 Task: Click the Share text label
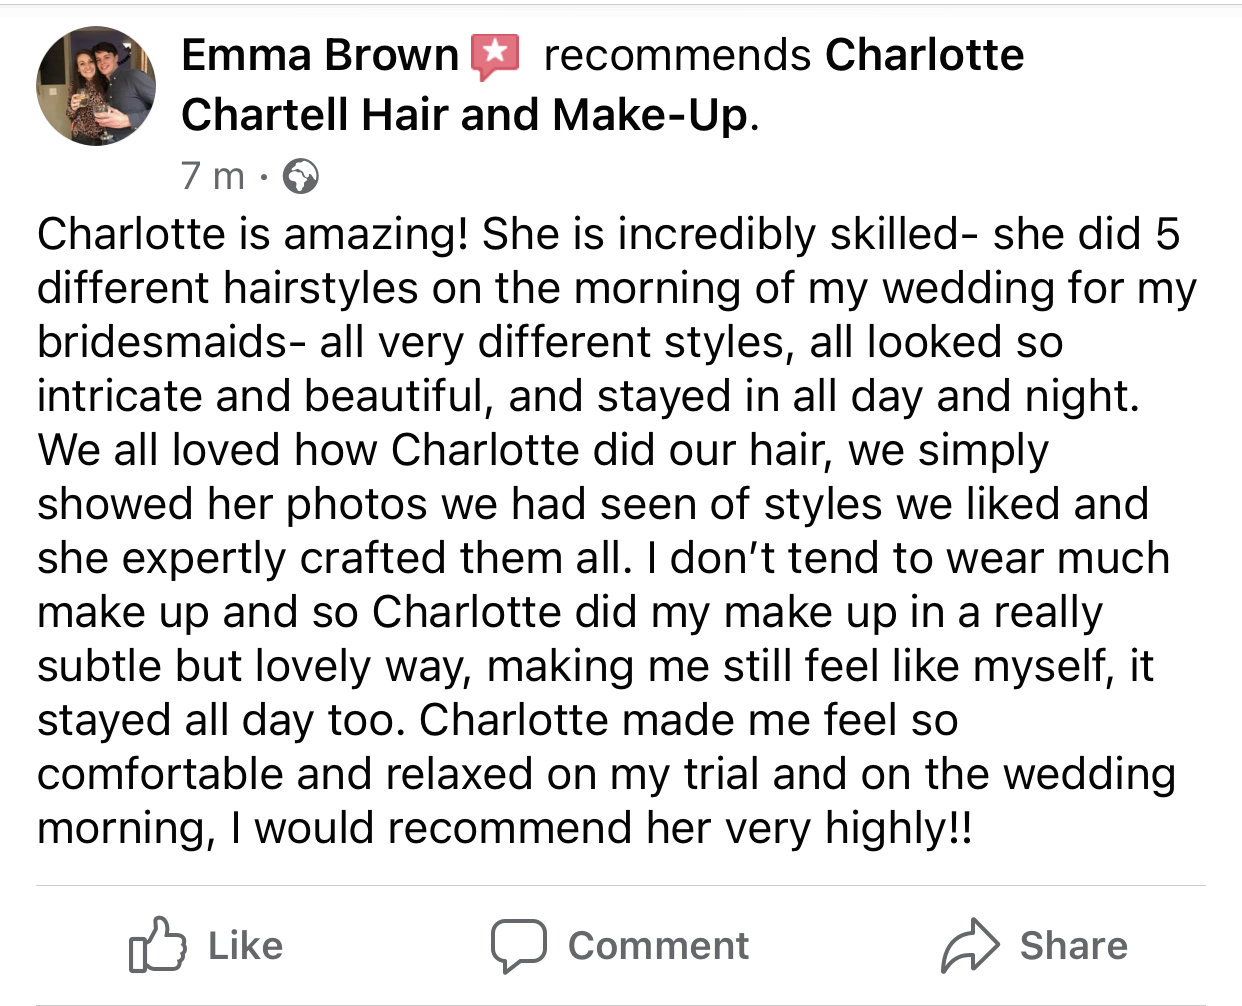(x=1074, y=946)
